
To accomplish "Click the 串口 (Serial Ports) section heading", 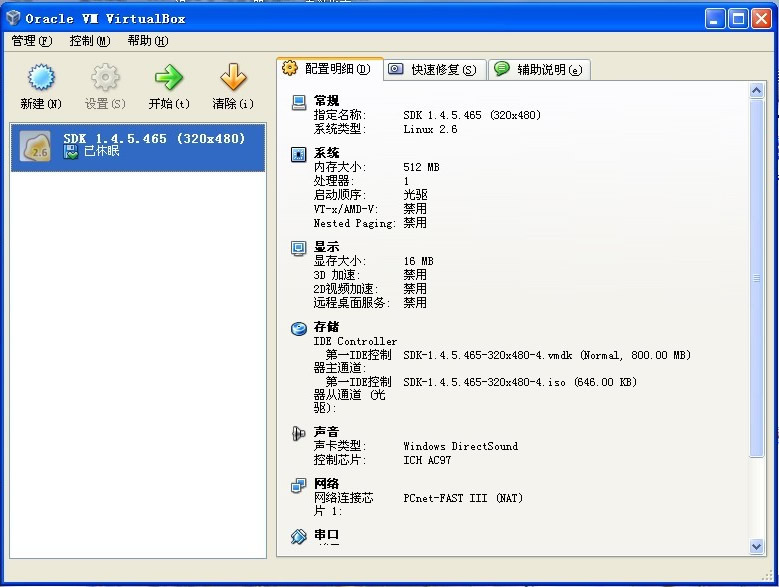I will (x=326, y=536).
